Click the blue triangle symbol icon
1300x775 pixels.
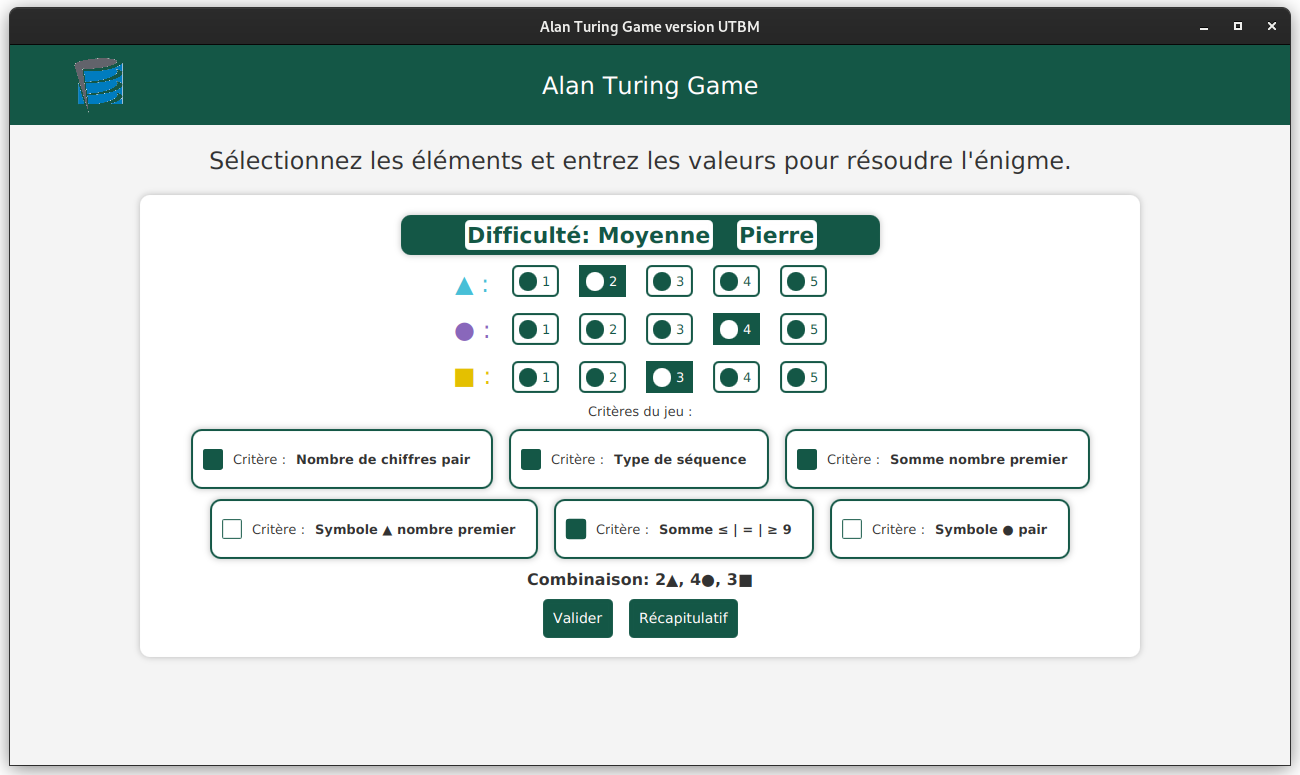click(464, 286)
